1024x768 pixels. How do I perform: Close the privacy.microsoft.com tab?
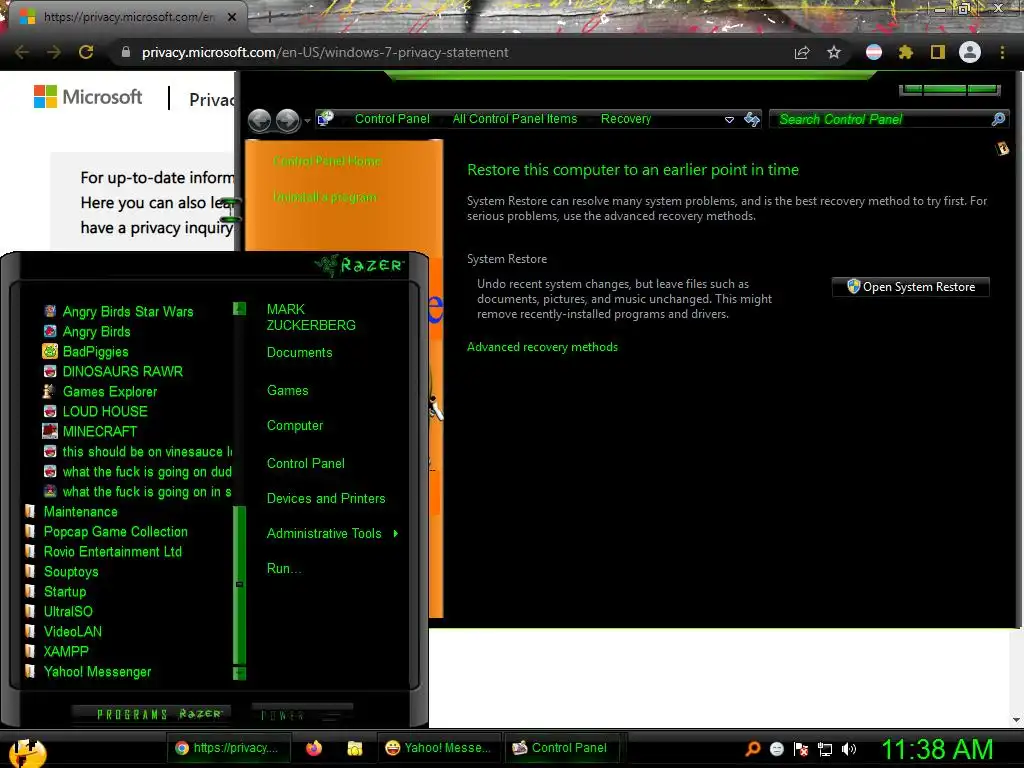(231, 17)
